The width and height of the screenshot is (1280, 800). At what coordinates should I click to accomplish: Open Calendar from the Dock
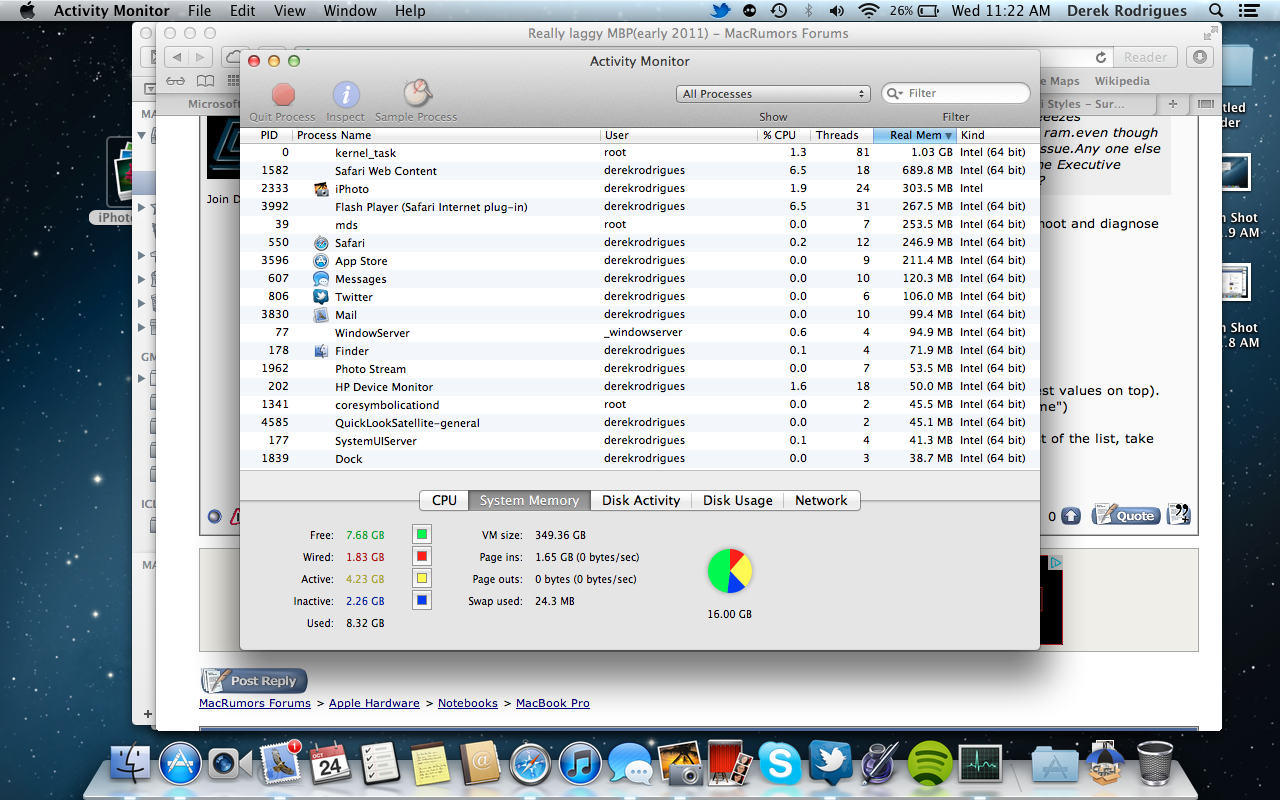pos(330,765)
